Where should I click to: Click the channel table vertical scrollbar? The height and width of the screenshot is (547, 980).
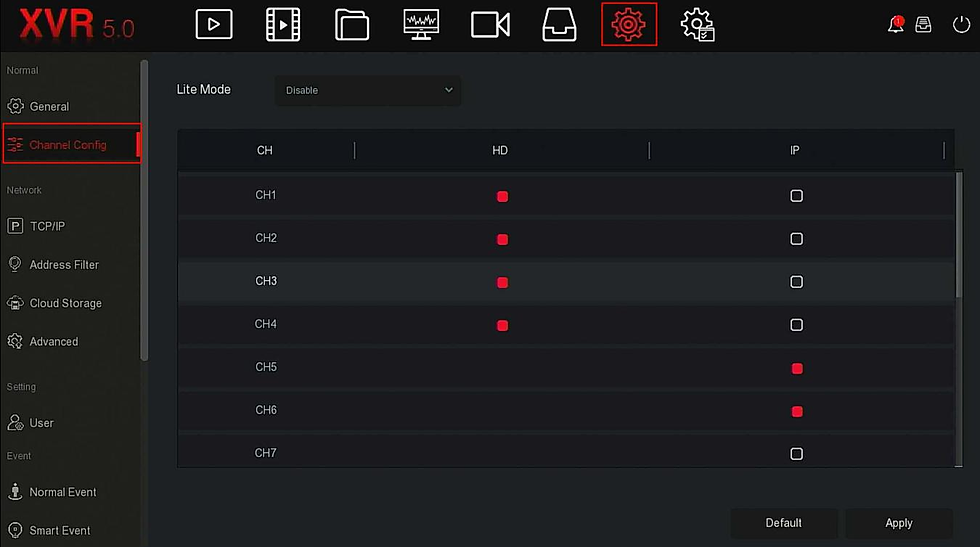pos(959,235)
